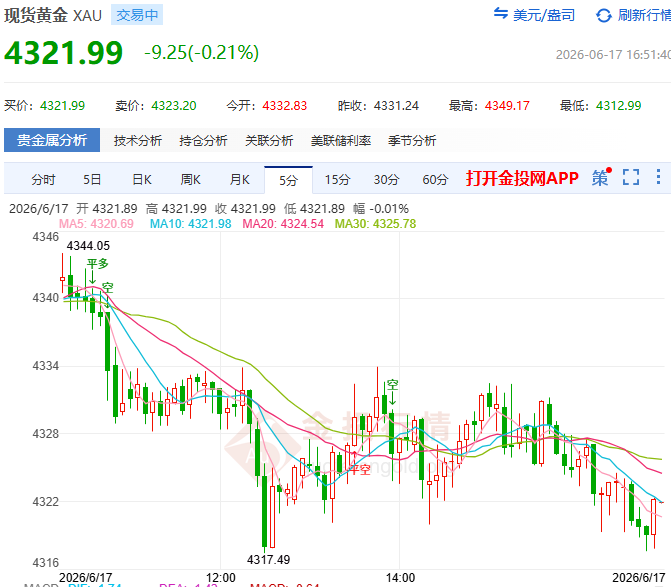Click the 幅 -0.01% candle info
671x587 pixels.
click(380, 209)
